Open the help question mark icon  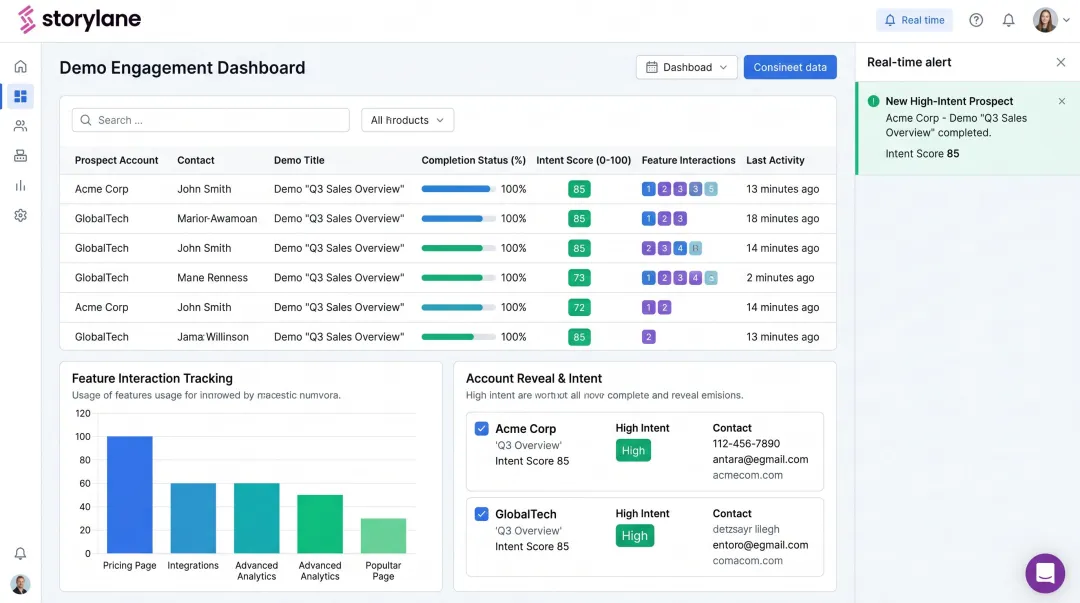(976, 20)
